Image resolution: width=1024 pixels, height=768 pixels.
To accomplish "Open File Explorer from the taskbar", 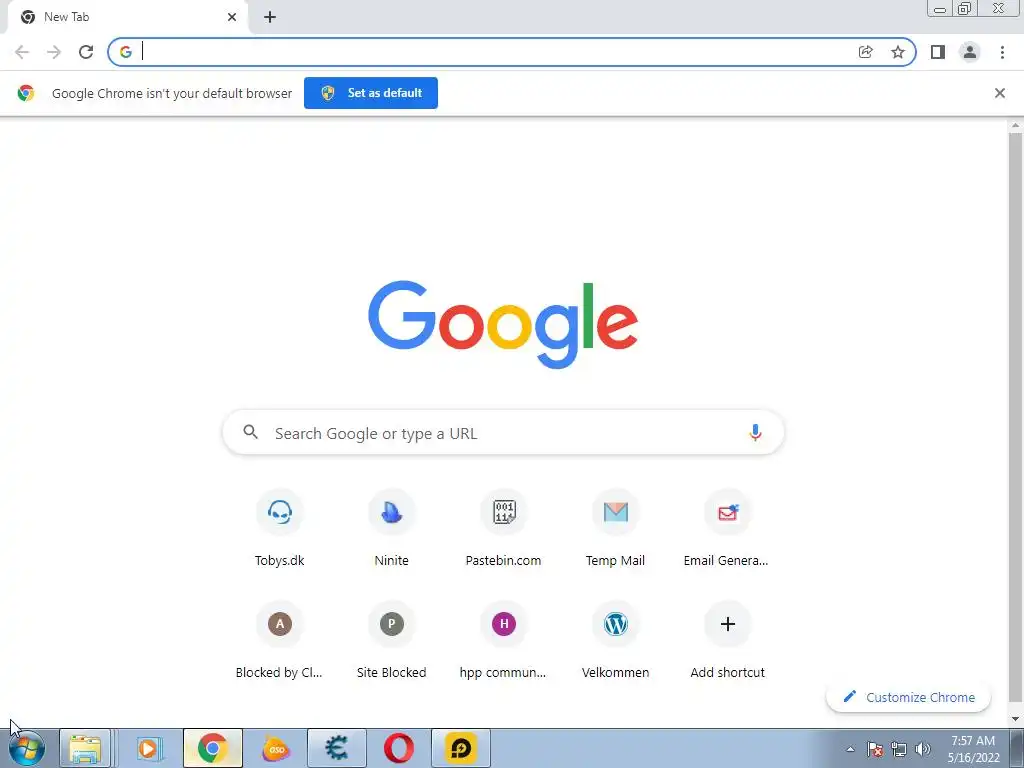I will (x=86, y=748).
